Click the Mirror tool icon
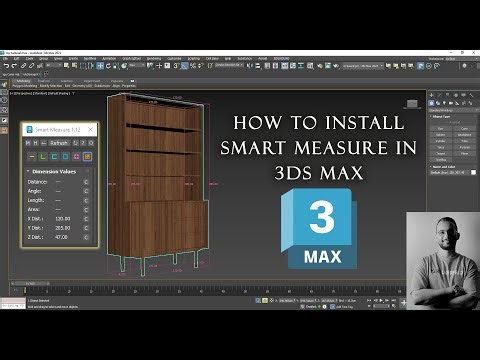Image resolution: width=480 pixels, height=360 pixels. [249, 66]
